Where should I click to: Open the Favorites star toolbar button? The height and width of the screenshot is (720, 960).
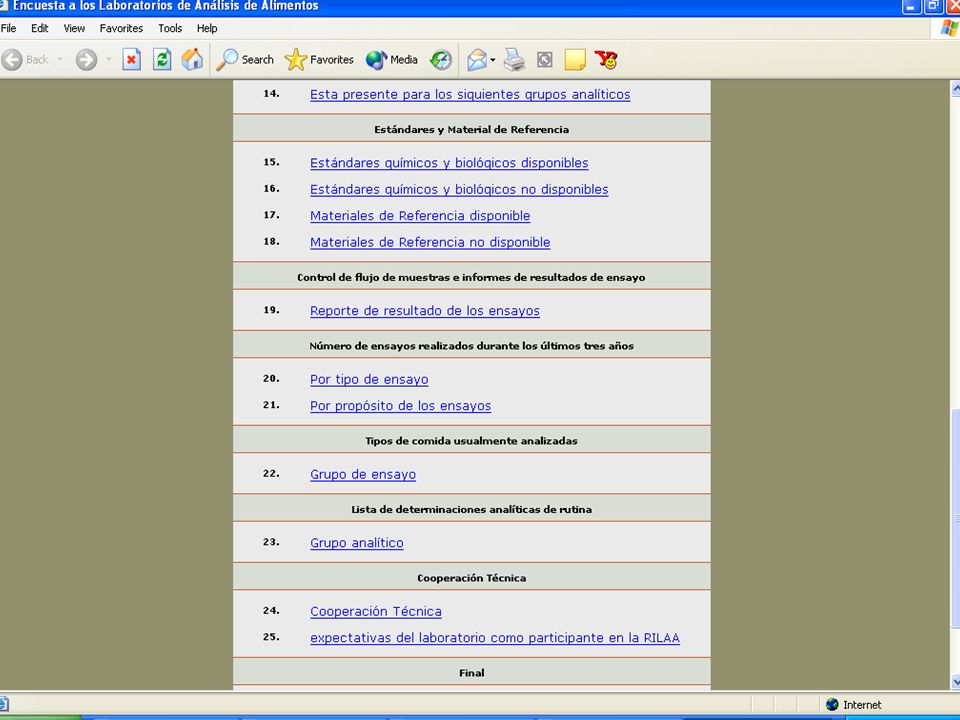320,59
